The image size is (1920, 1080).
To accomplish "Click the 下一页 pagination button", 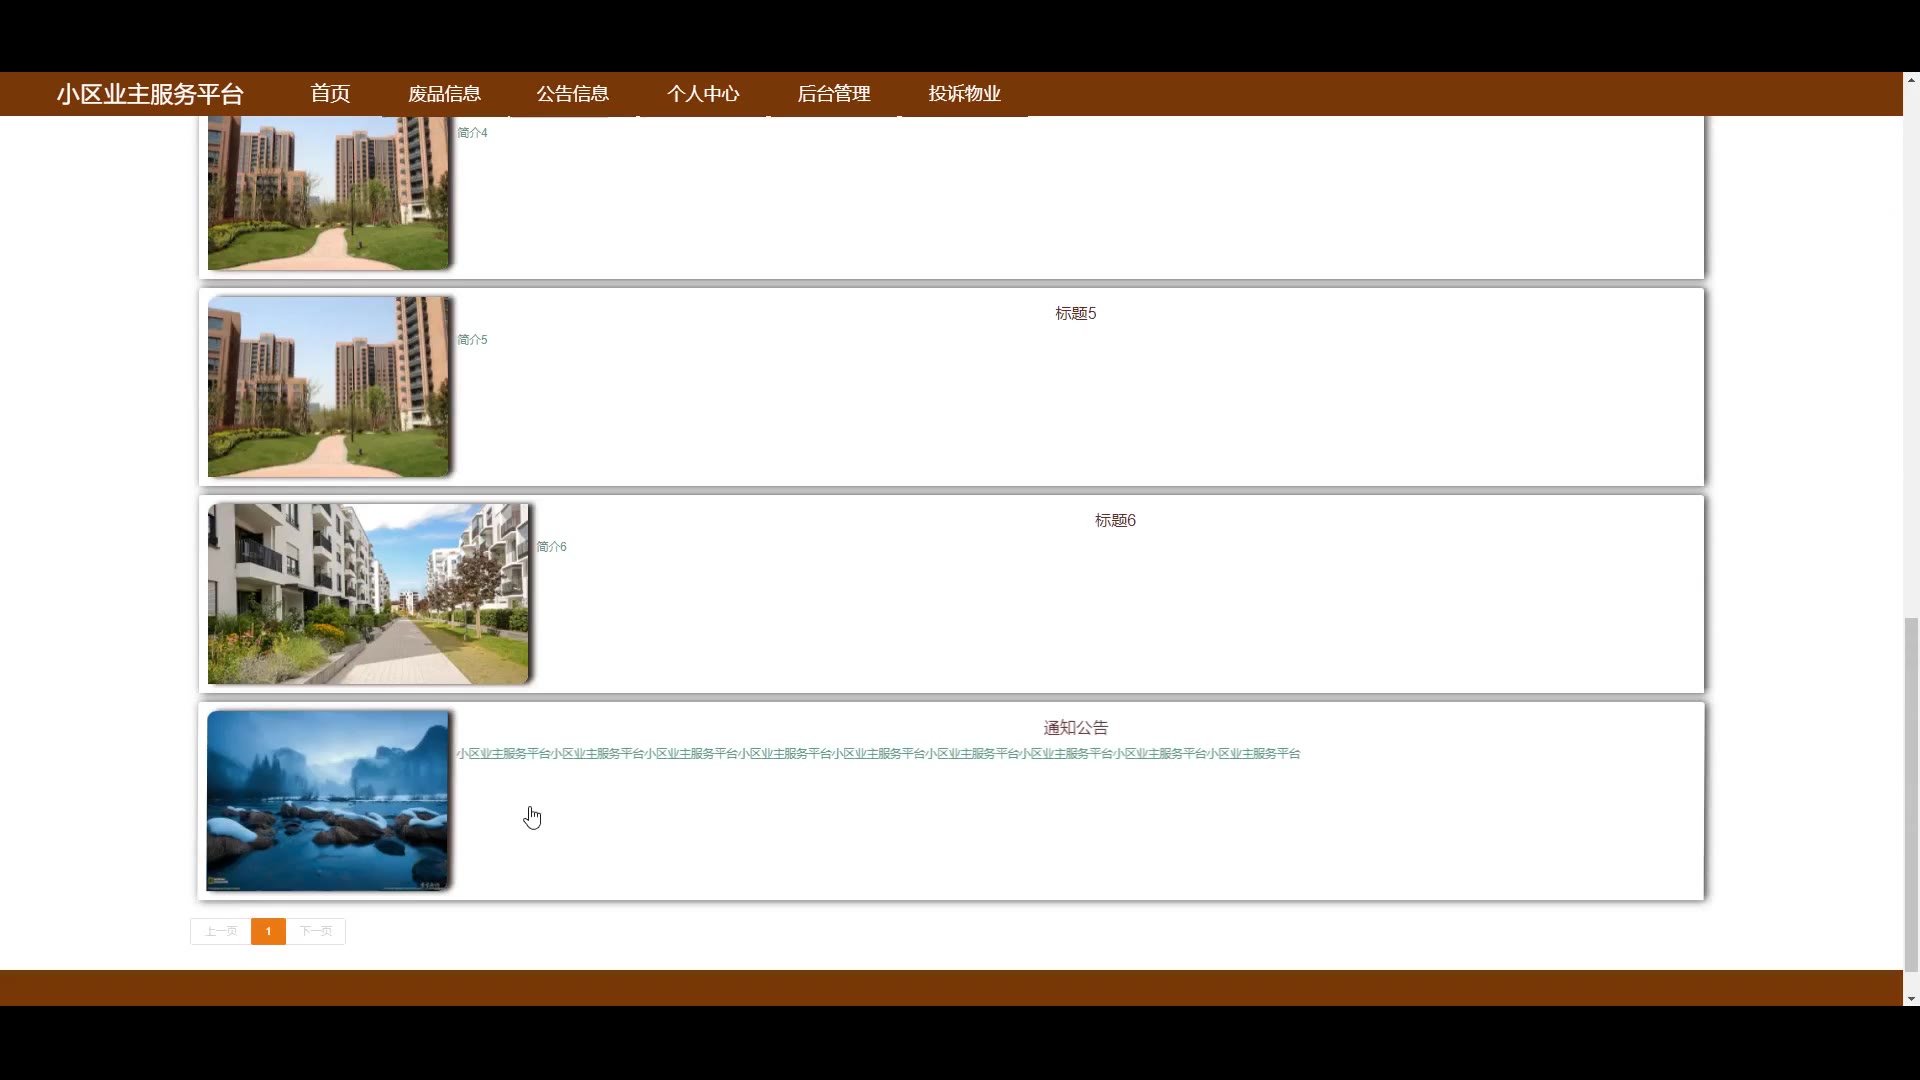I will tap(315, 931).
